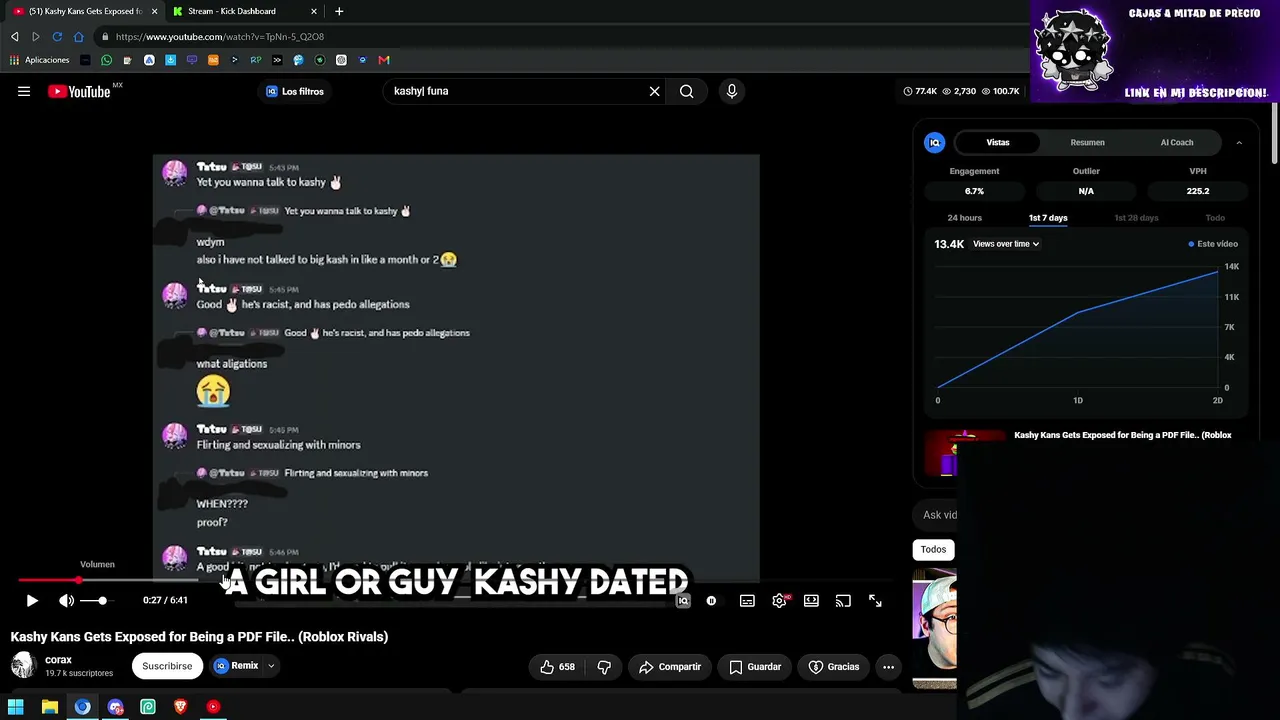Adjust the video volume slider
Image resolution: width=1280 pixels, height=720 pixels.
click(x=94, y=601)
